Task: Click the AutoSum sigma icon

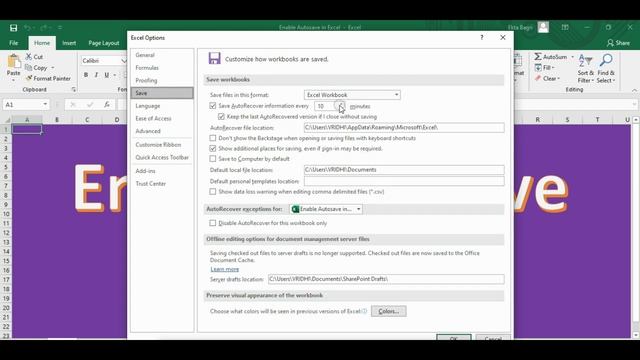Action: click(538, 57)
